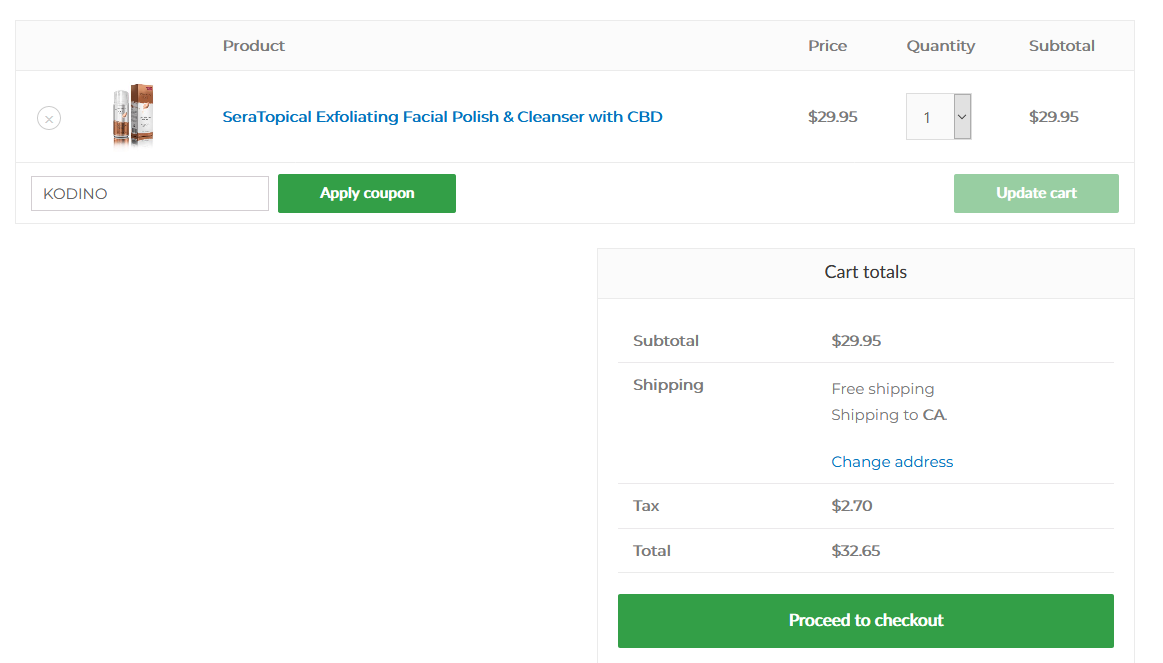1163x663 pixels.
Task: Click the item price under the Price column
Action: click(x=832, y=116)
